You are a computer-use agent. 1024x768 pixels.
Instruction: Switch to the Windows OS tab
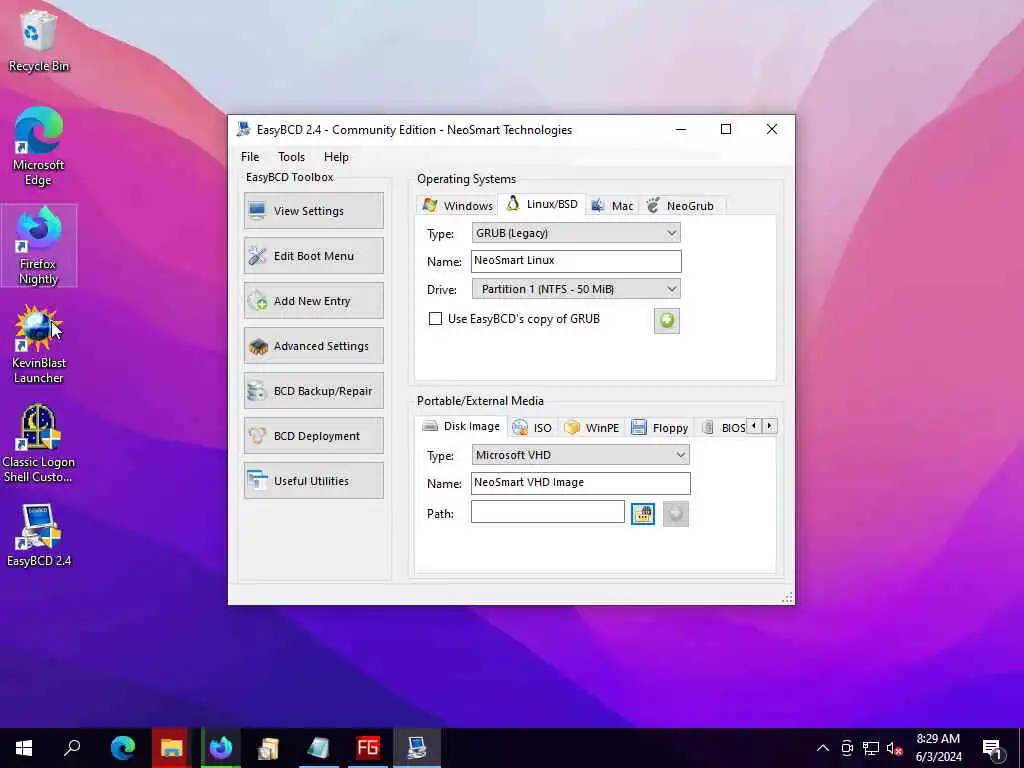457,206
